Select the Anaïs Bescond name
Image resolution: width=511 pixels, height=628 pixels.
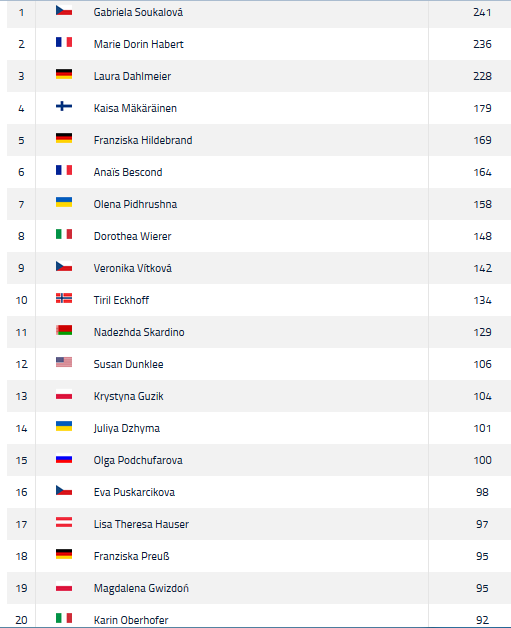click(x=128, y=172)
